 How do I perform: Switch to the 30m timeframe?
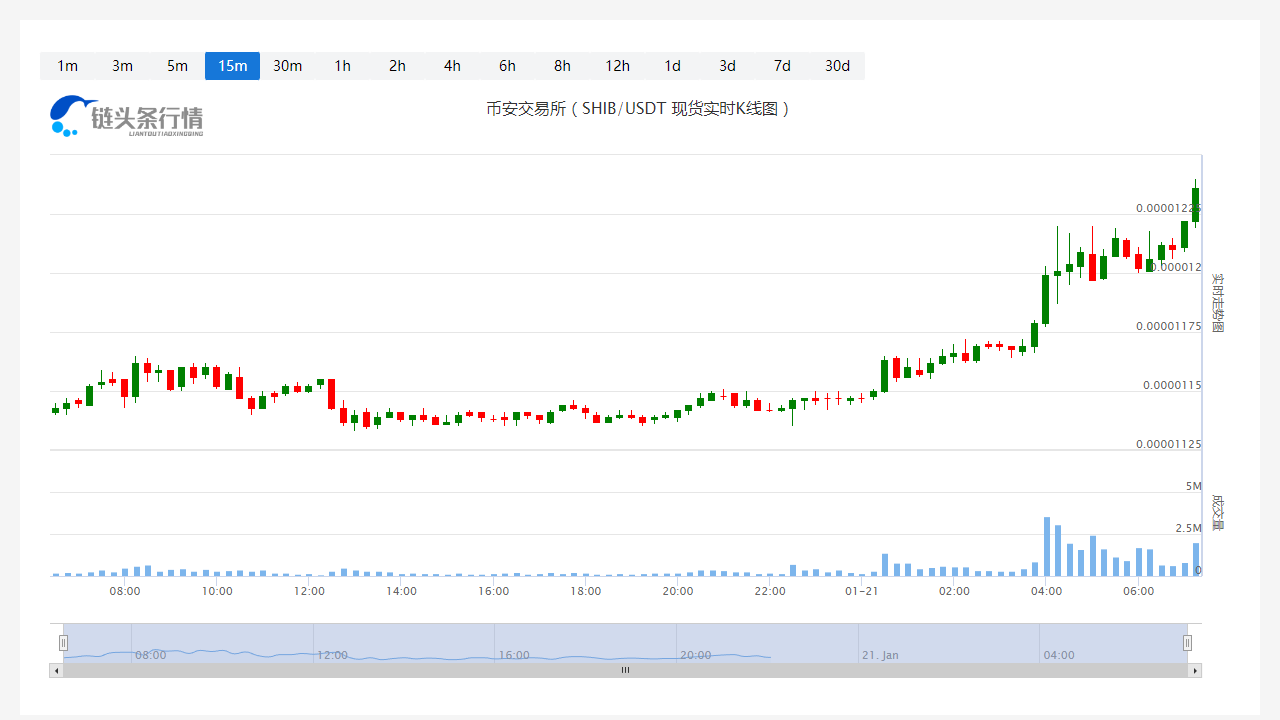[x=287, y=66]
